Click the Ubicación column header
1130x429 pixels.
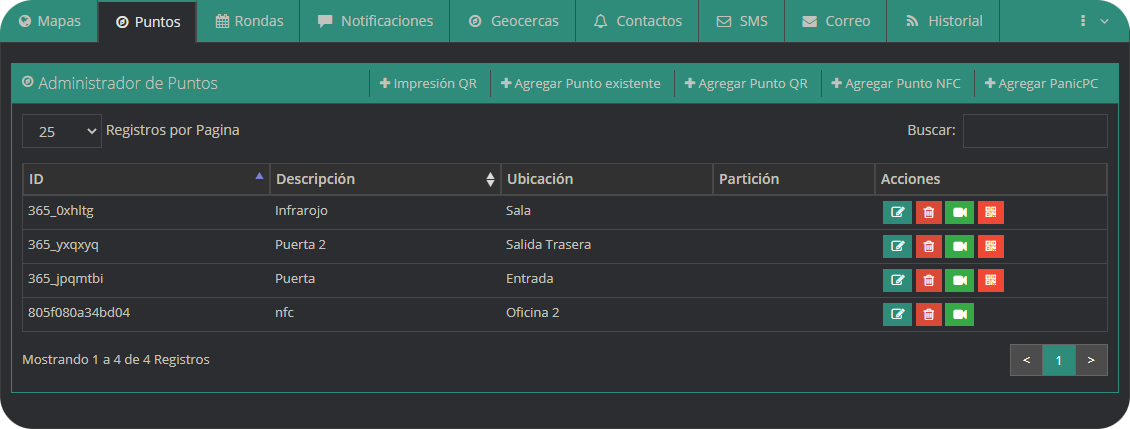[x=606, y=179]
